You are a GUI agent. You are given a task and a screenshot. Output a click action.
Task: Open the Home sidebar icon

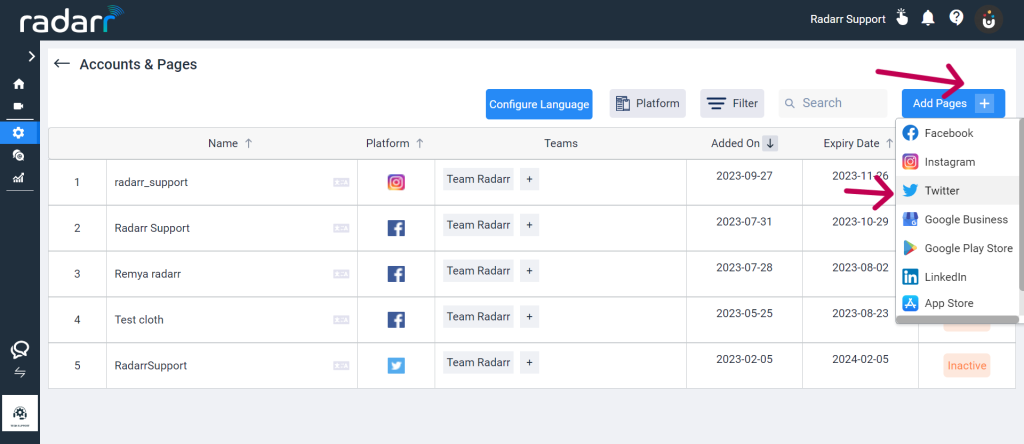pyautogui.click(x=19, y=84)
